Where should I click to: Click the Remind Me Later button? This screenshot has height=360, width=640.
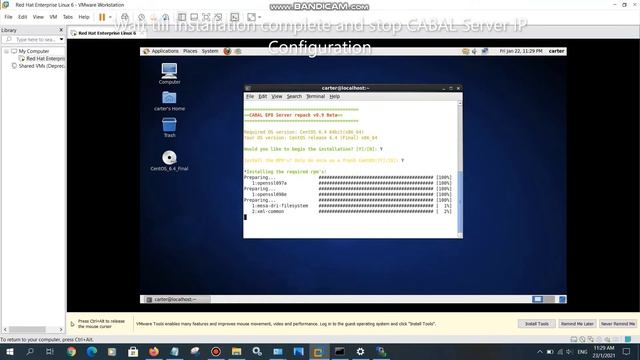point(577,324)
